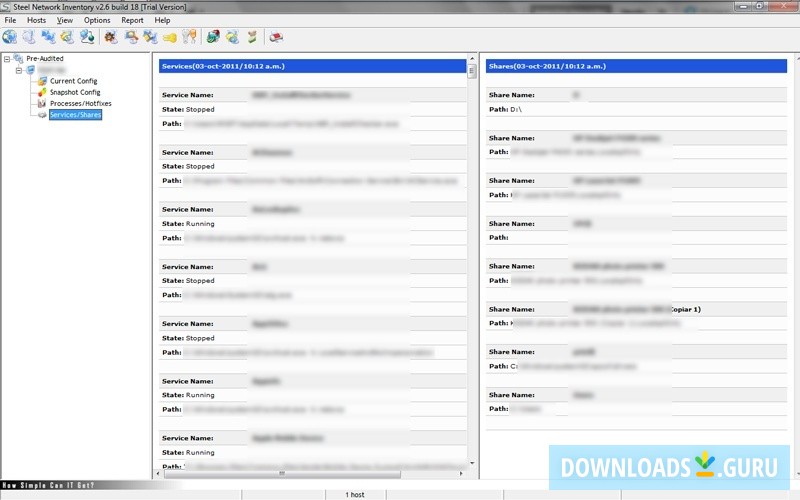
Task: Open the Options menu
Action: 97,20
